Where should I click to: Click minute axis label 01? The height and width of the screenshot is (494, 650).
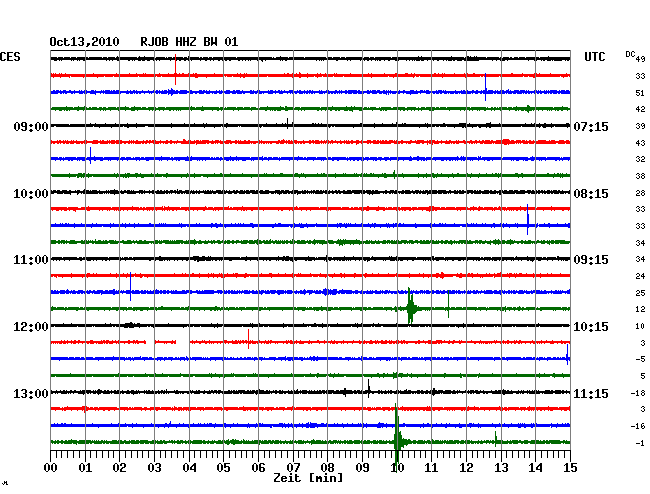[85, 468]
